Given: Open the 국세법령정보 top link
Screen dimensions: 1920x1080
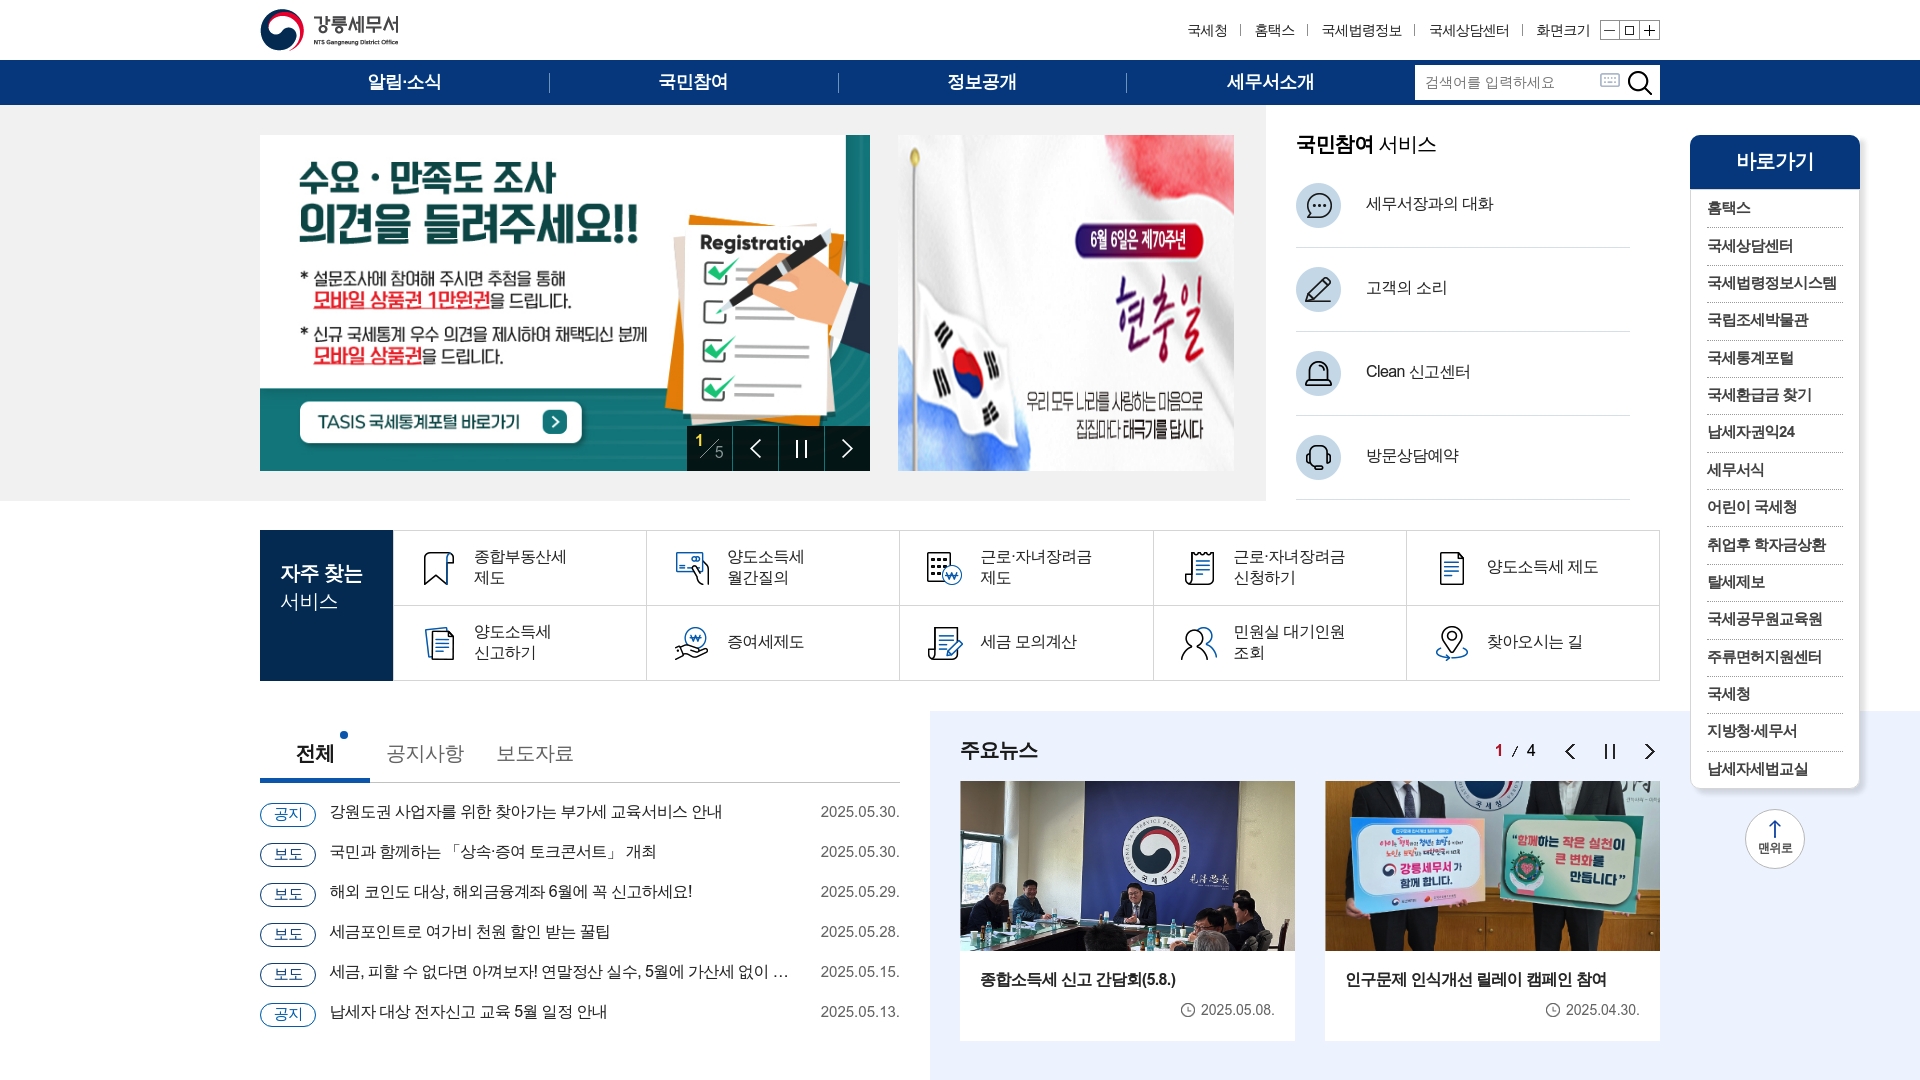Looking at the screenshot, I should [1361, 31].
